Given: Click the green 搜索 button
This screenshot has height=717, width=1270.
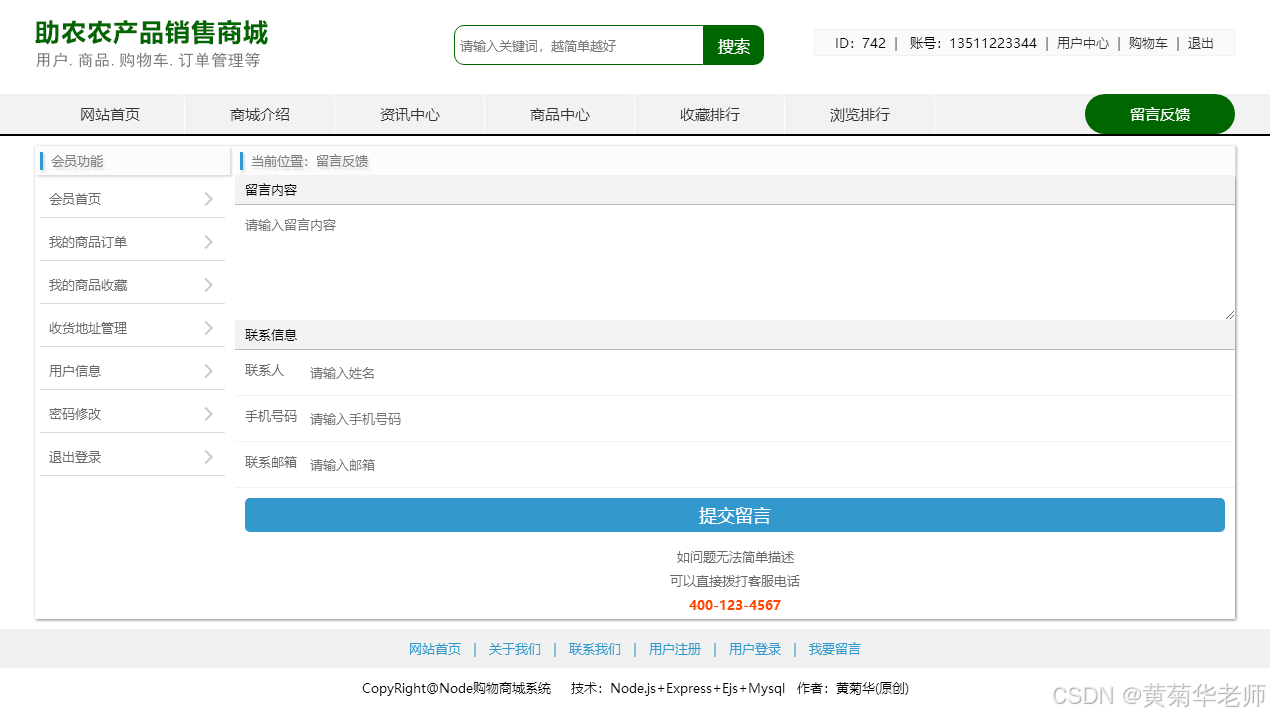Looking at the screenshot, I should 734,45.
